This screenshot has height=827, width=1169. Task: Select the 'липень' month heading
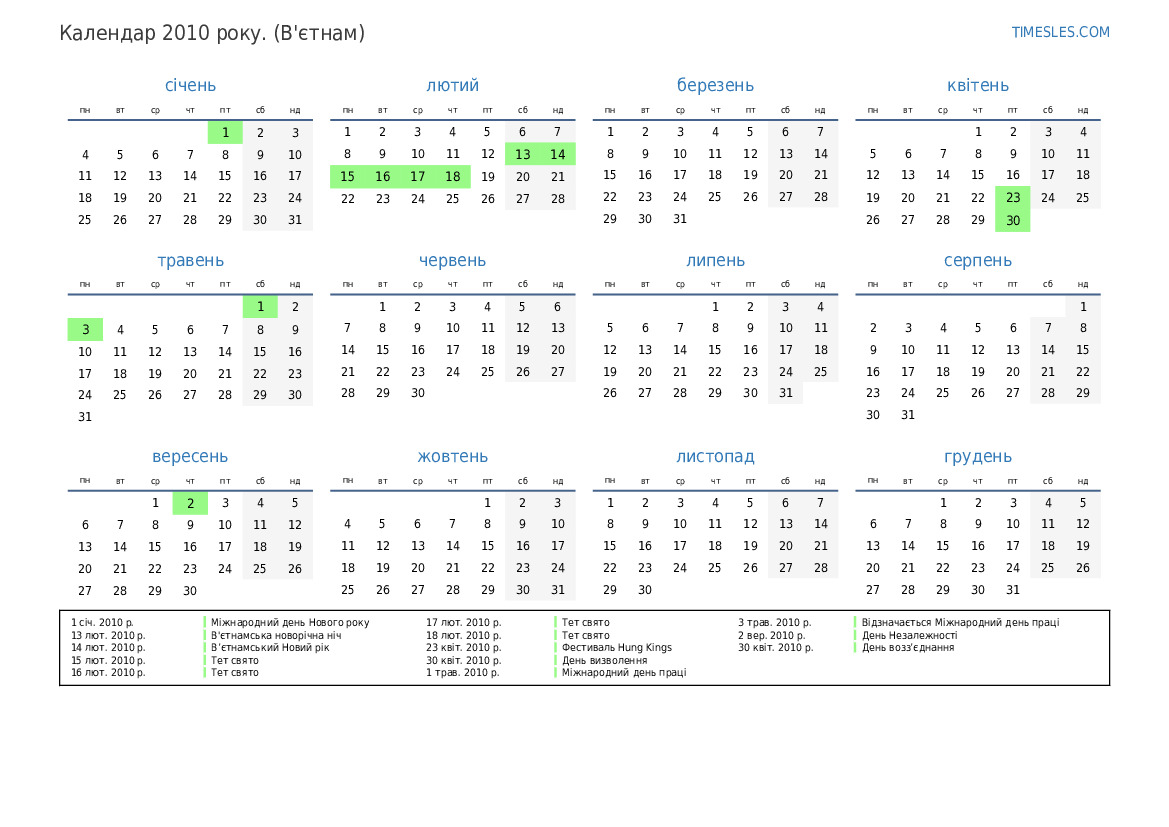[x=715, y=261]
